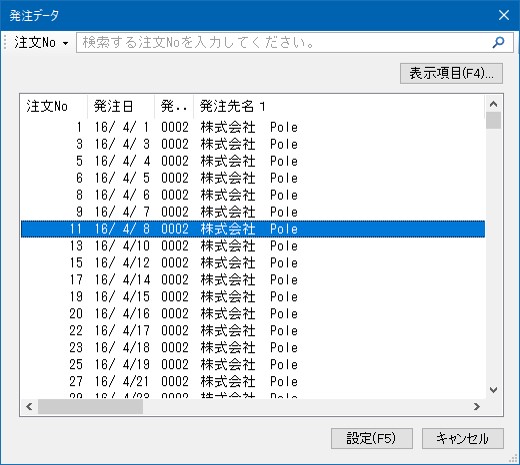Click the 発注先名 1 column header
Viewport: 520px width, 465px height.
[339, 107]
